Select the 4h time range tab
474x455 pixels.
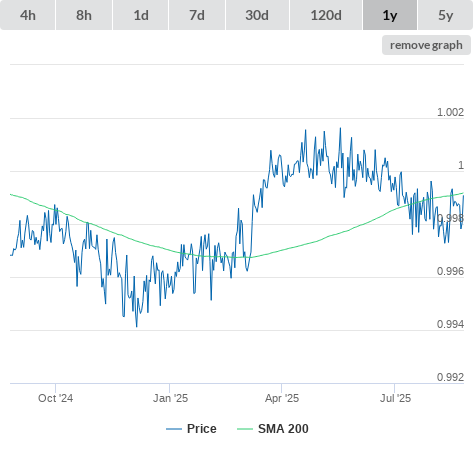28,15
